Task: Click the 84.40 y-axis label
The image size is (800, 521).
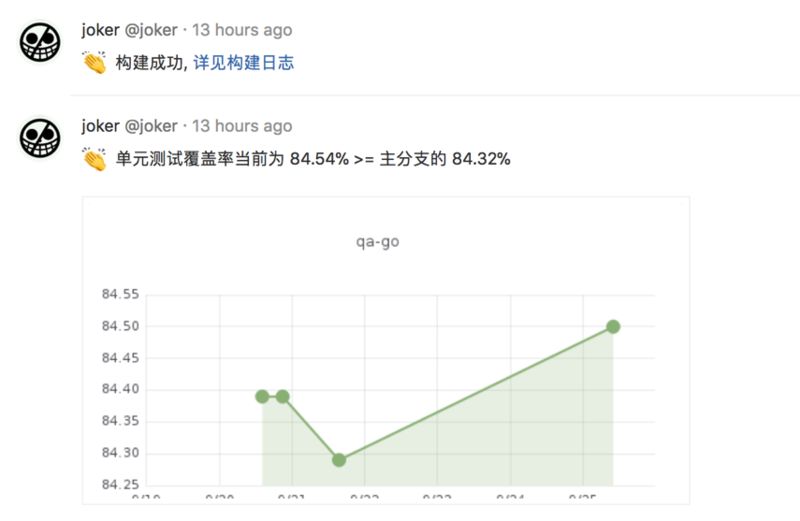Action: click(120, 389)
